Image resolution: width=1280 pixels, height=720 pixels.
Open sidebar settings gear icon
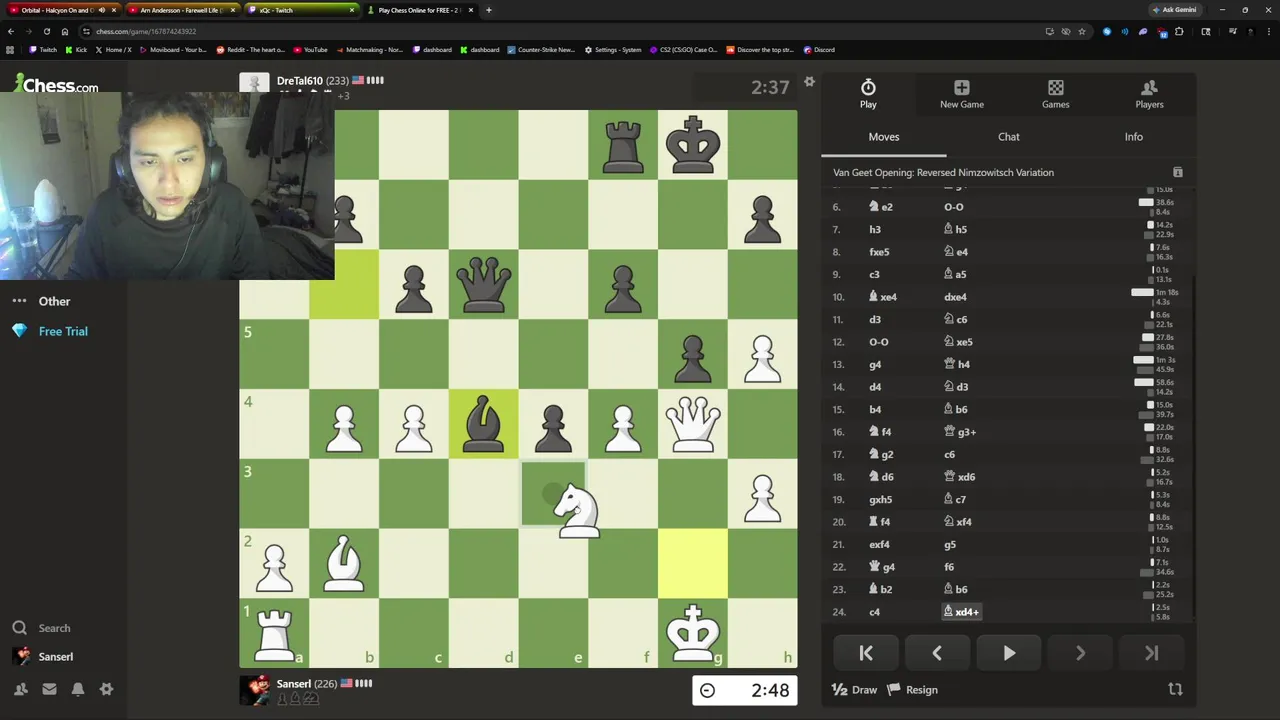click(106, 689)
